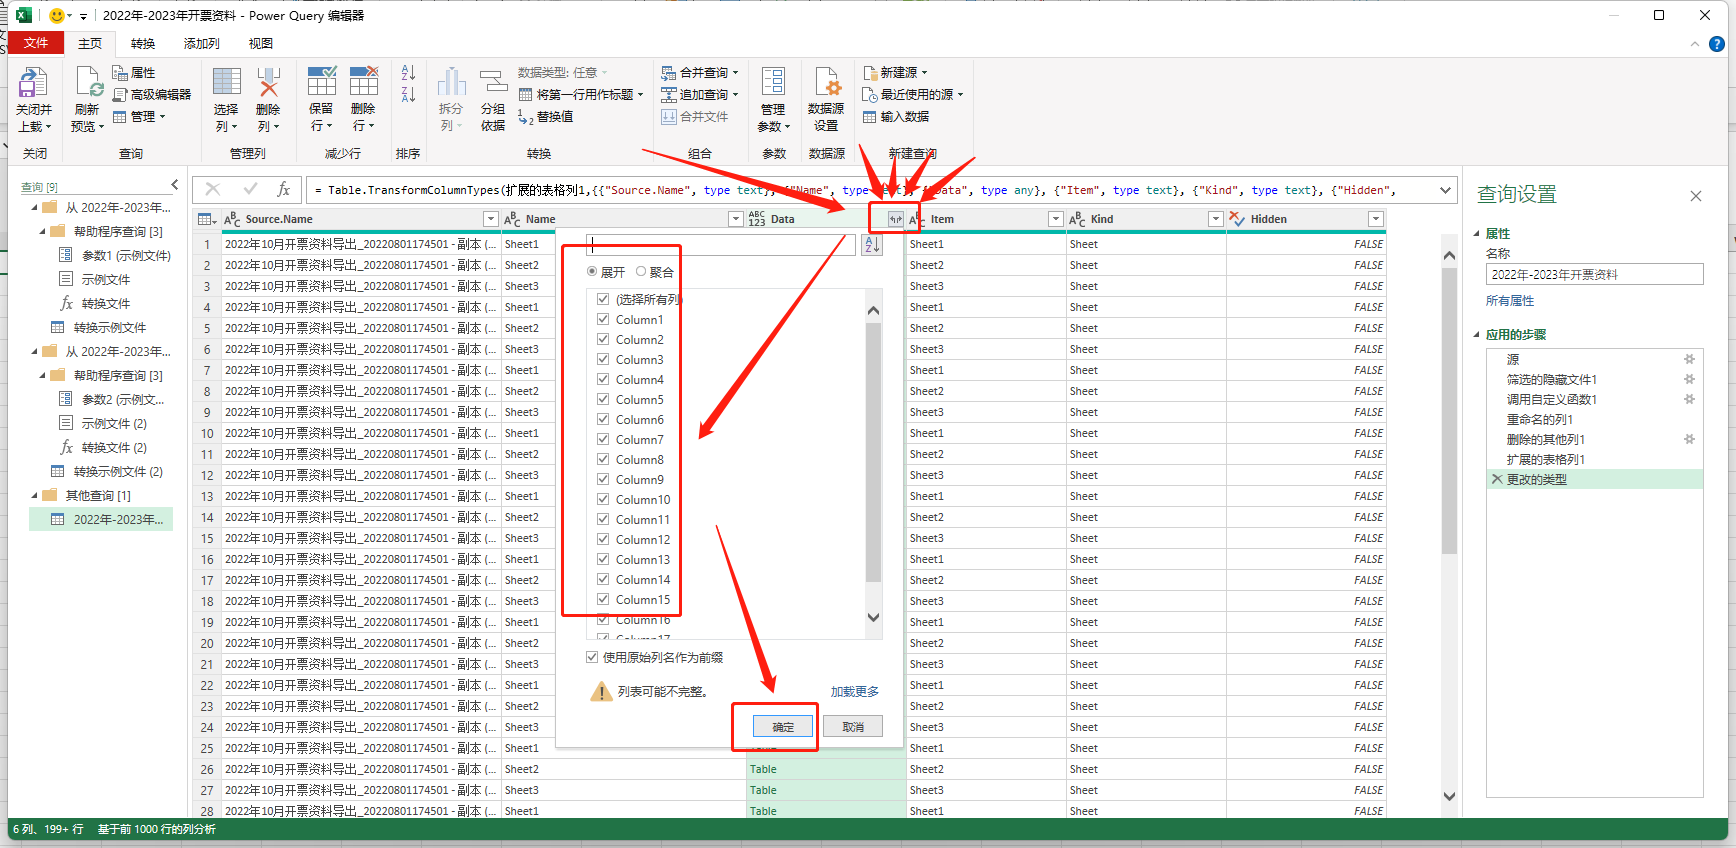Click the 替换值 replace values item
This screenshot has height=848, width=1736.
point(546,116)
